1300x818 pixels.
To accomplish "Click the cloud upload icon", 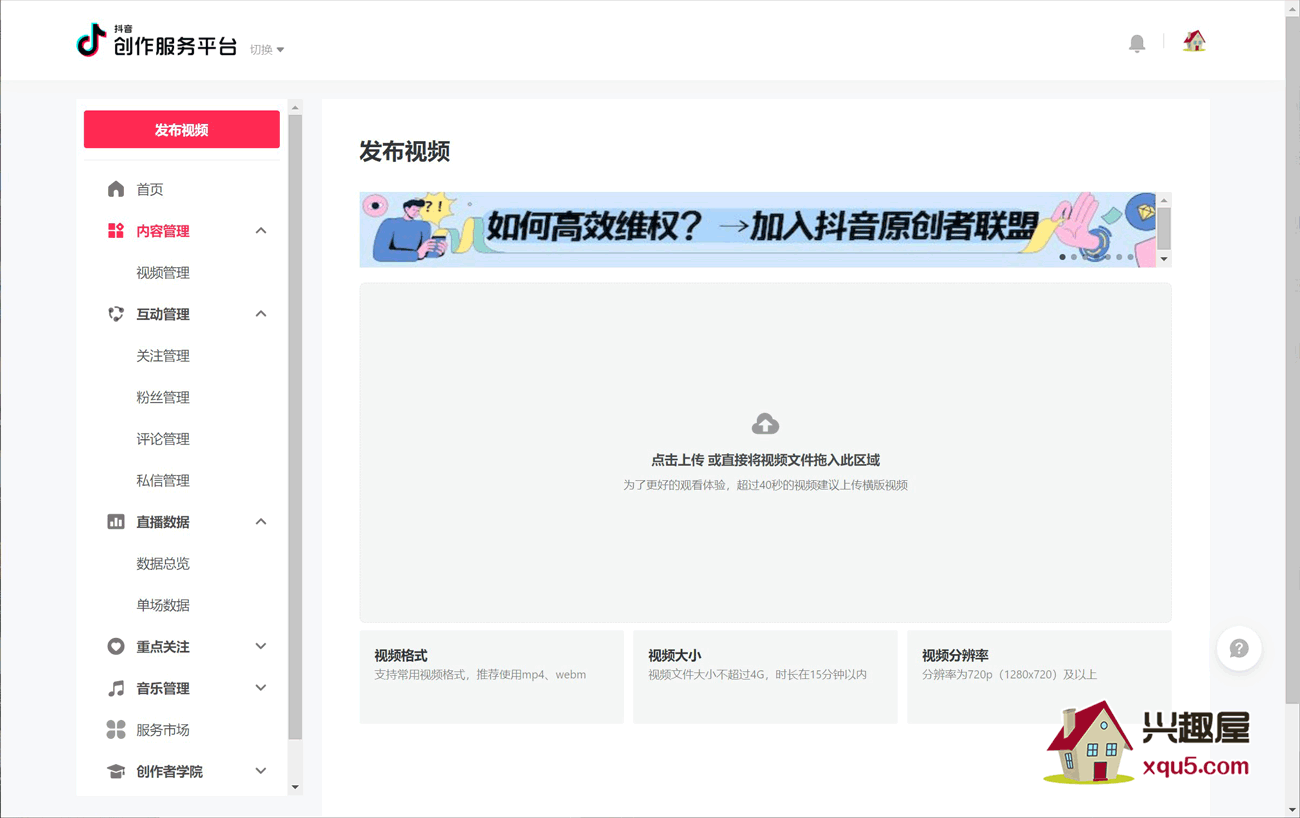I will (x=765, y=424).
